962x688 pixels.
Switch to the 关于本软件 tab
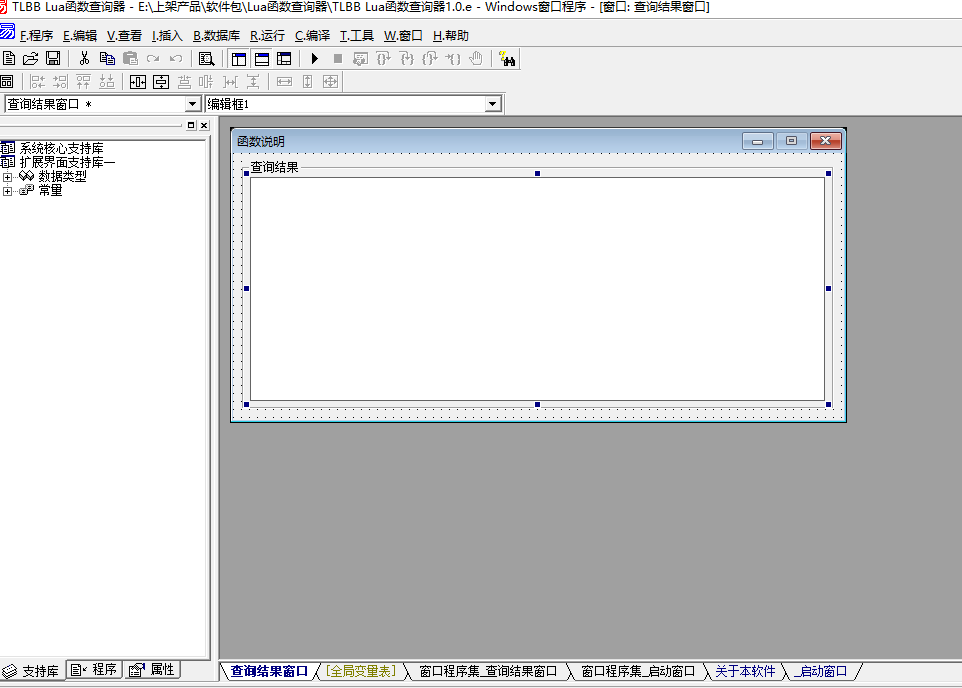pos(745,671)
